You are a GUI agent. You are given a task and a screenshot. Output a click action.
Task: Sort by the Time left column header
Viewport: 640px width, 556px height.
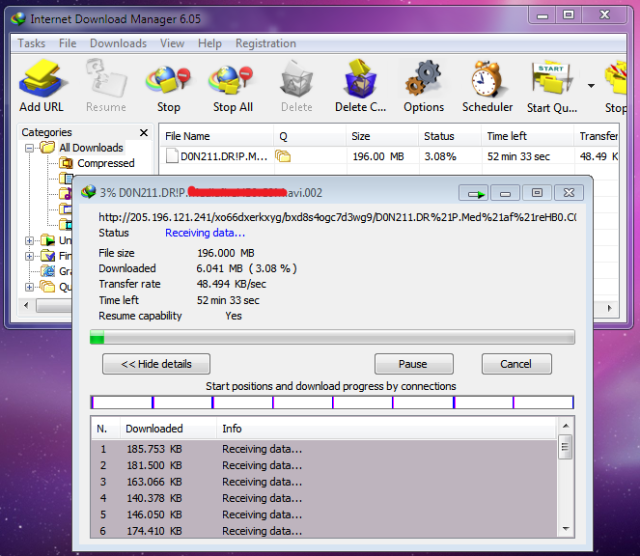(527, 136)
